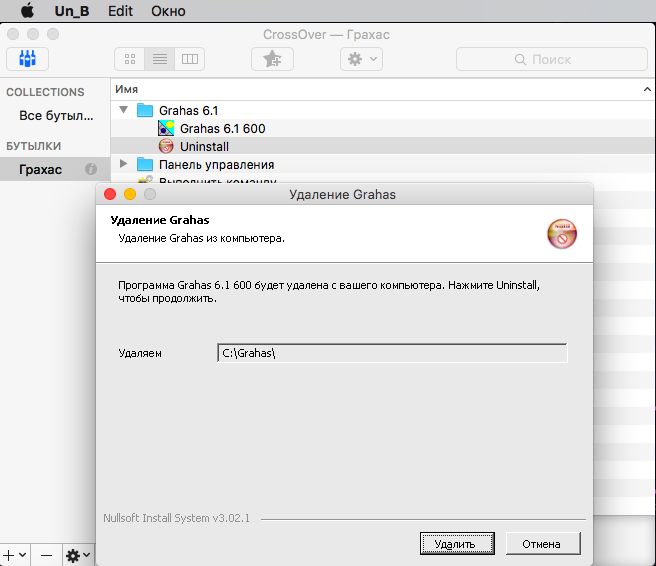Click the add favorite star button
The width and height of the screenshot is (656, 566).
pos(272,59)
